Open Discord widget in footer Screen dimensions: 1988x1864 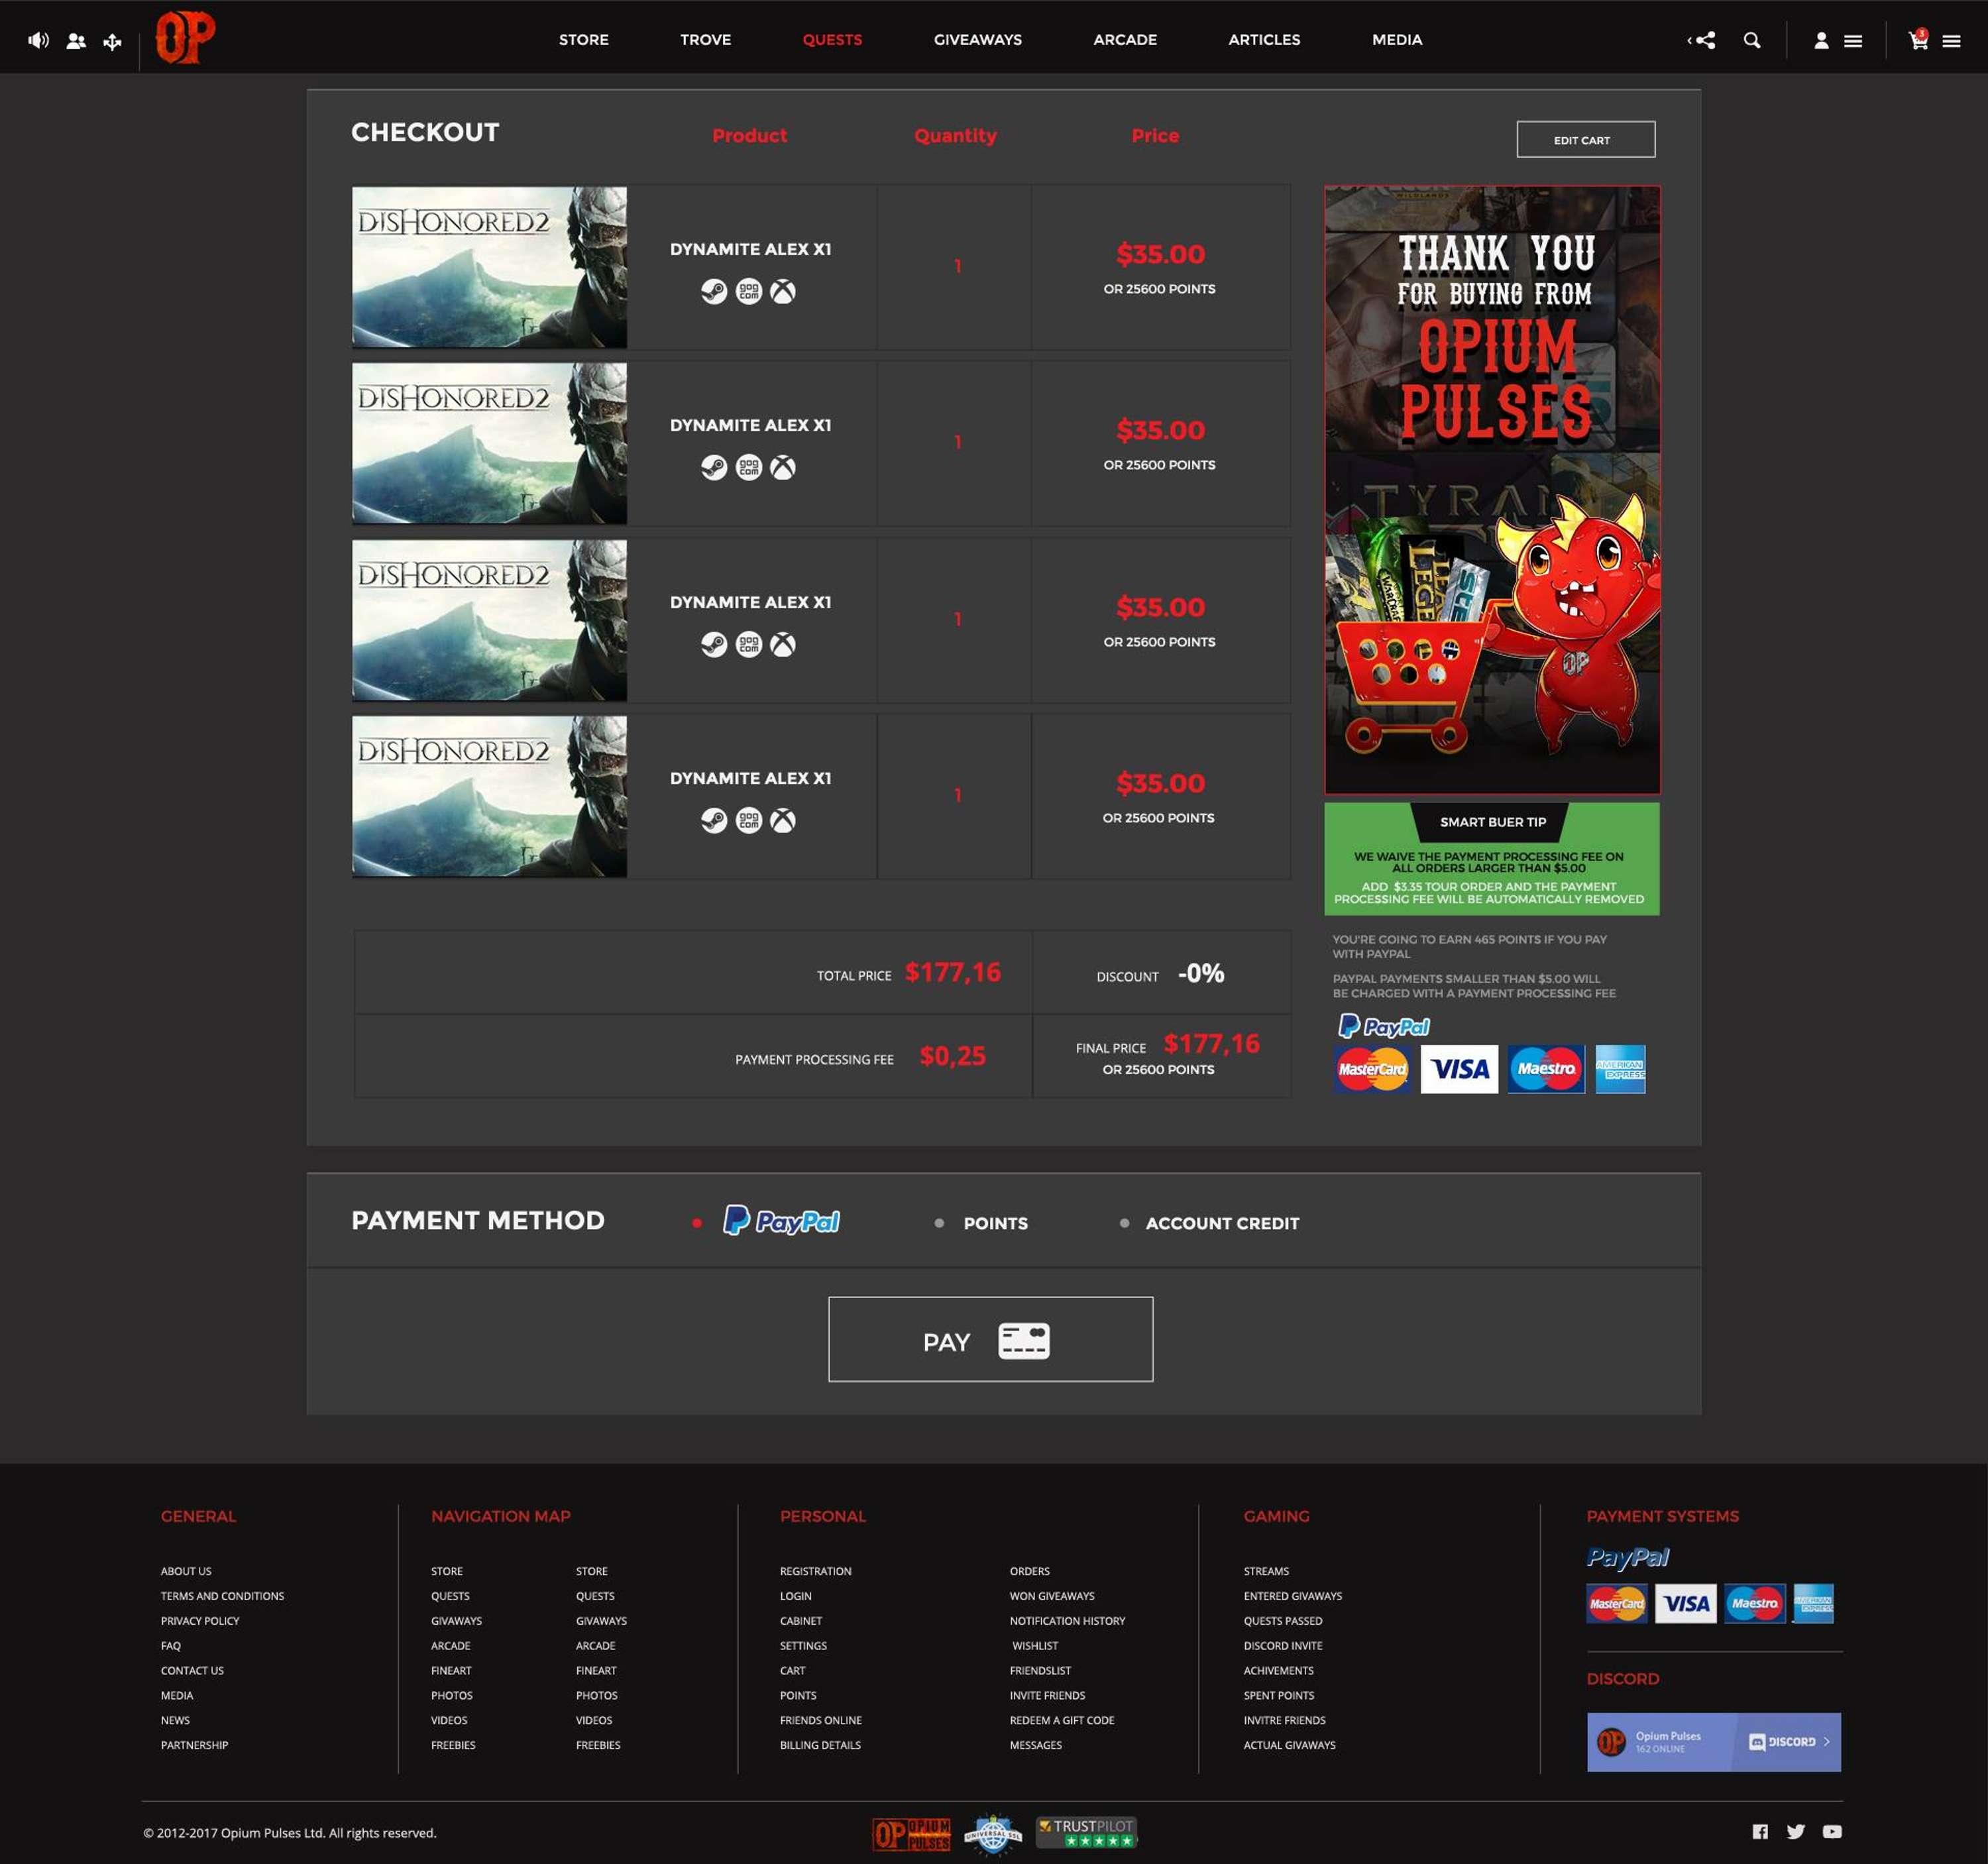point(1713,1742)
